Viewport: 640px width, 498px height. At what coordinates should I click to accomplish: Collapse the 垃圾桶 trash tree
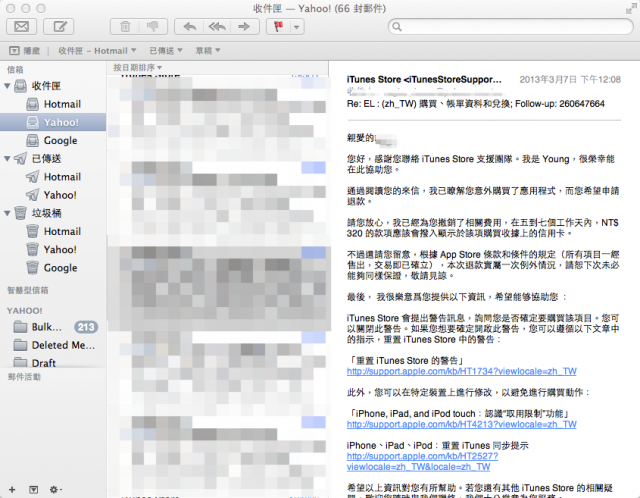click(7, 213)
